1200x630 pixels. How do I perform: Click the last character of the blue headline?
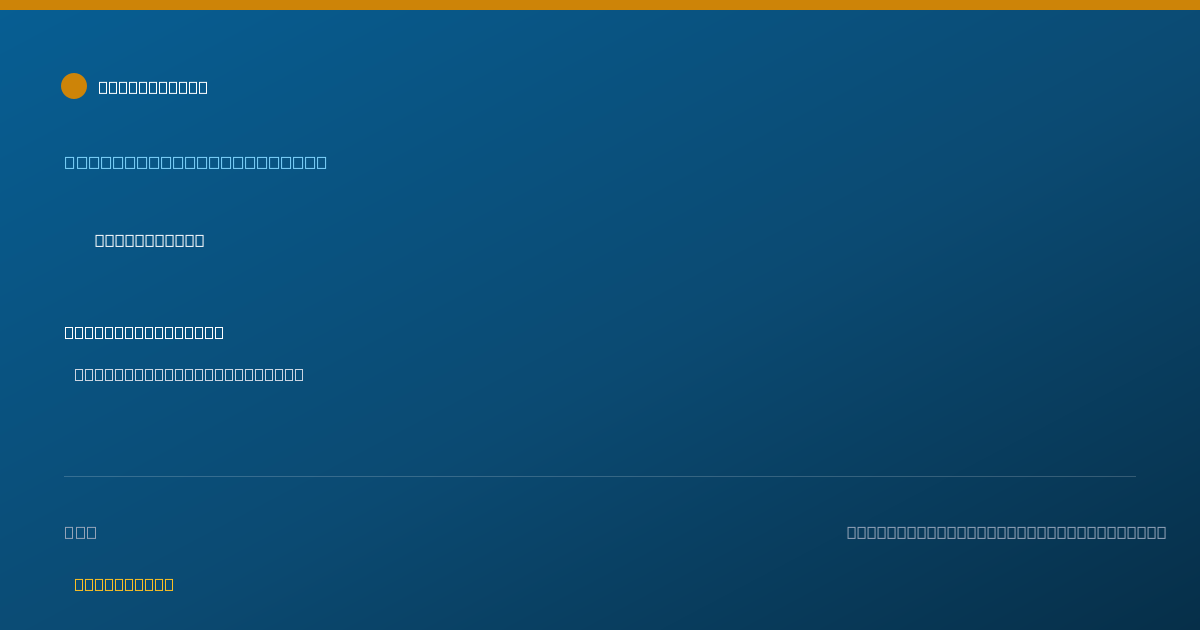(322, 162)
